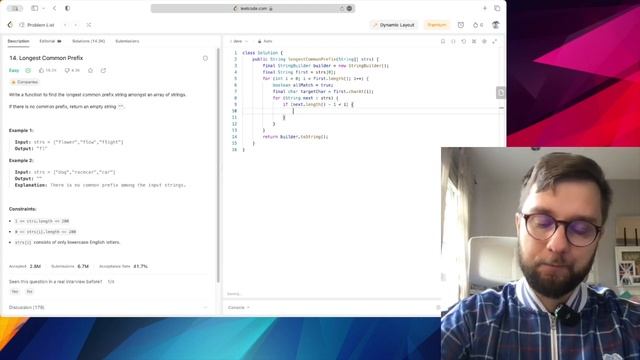Open a new browser tab plus
This screenshot has height=360, width=640.
(x=484, y=8)
